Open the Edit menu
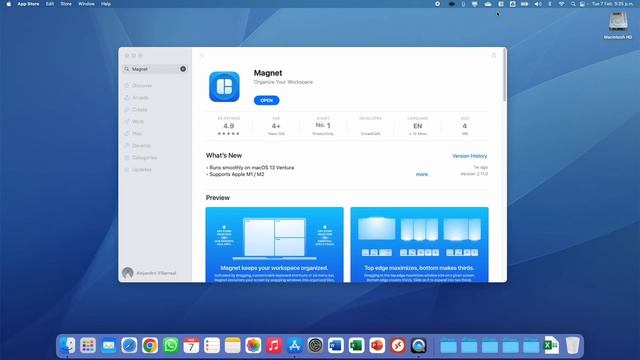640x360 pixels. pos(50,4)
